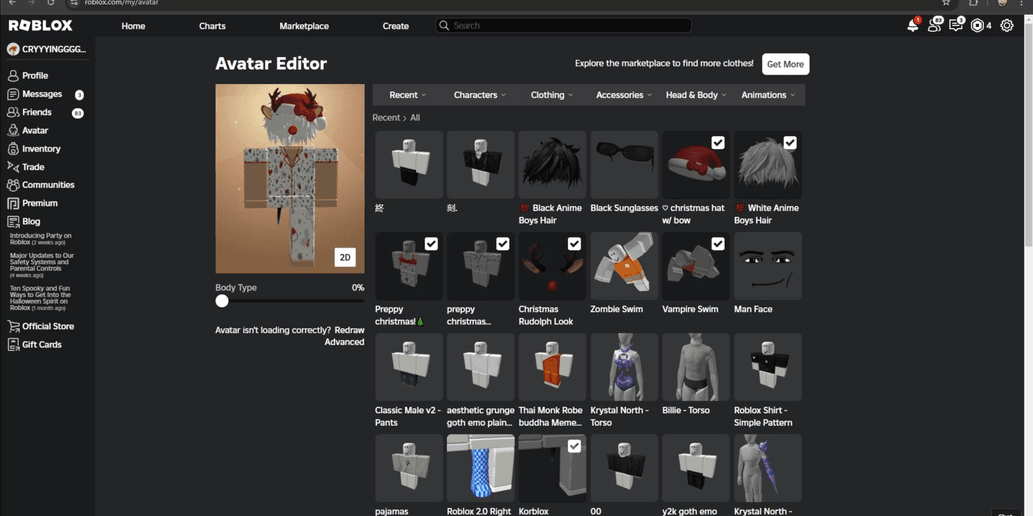This screenshot has width=1033, height=516.
Task: Toggle the 2D avatar view
Action: pyautogui.click(x=345, y=258)
